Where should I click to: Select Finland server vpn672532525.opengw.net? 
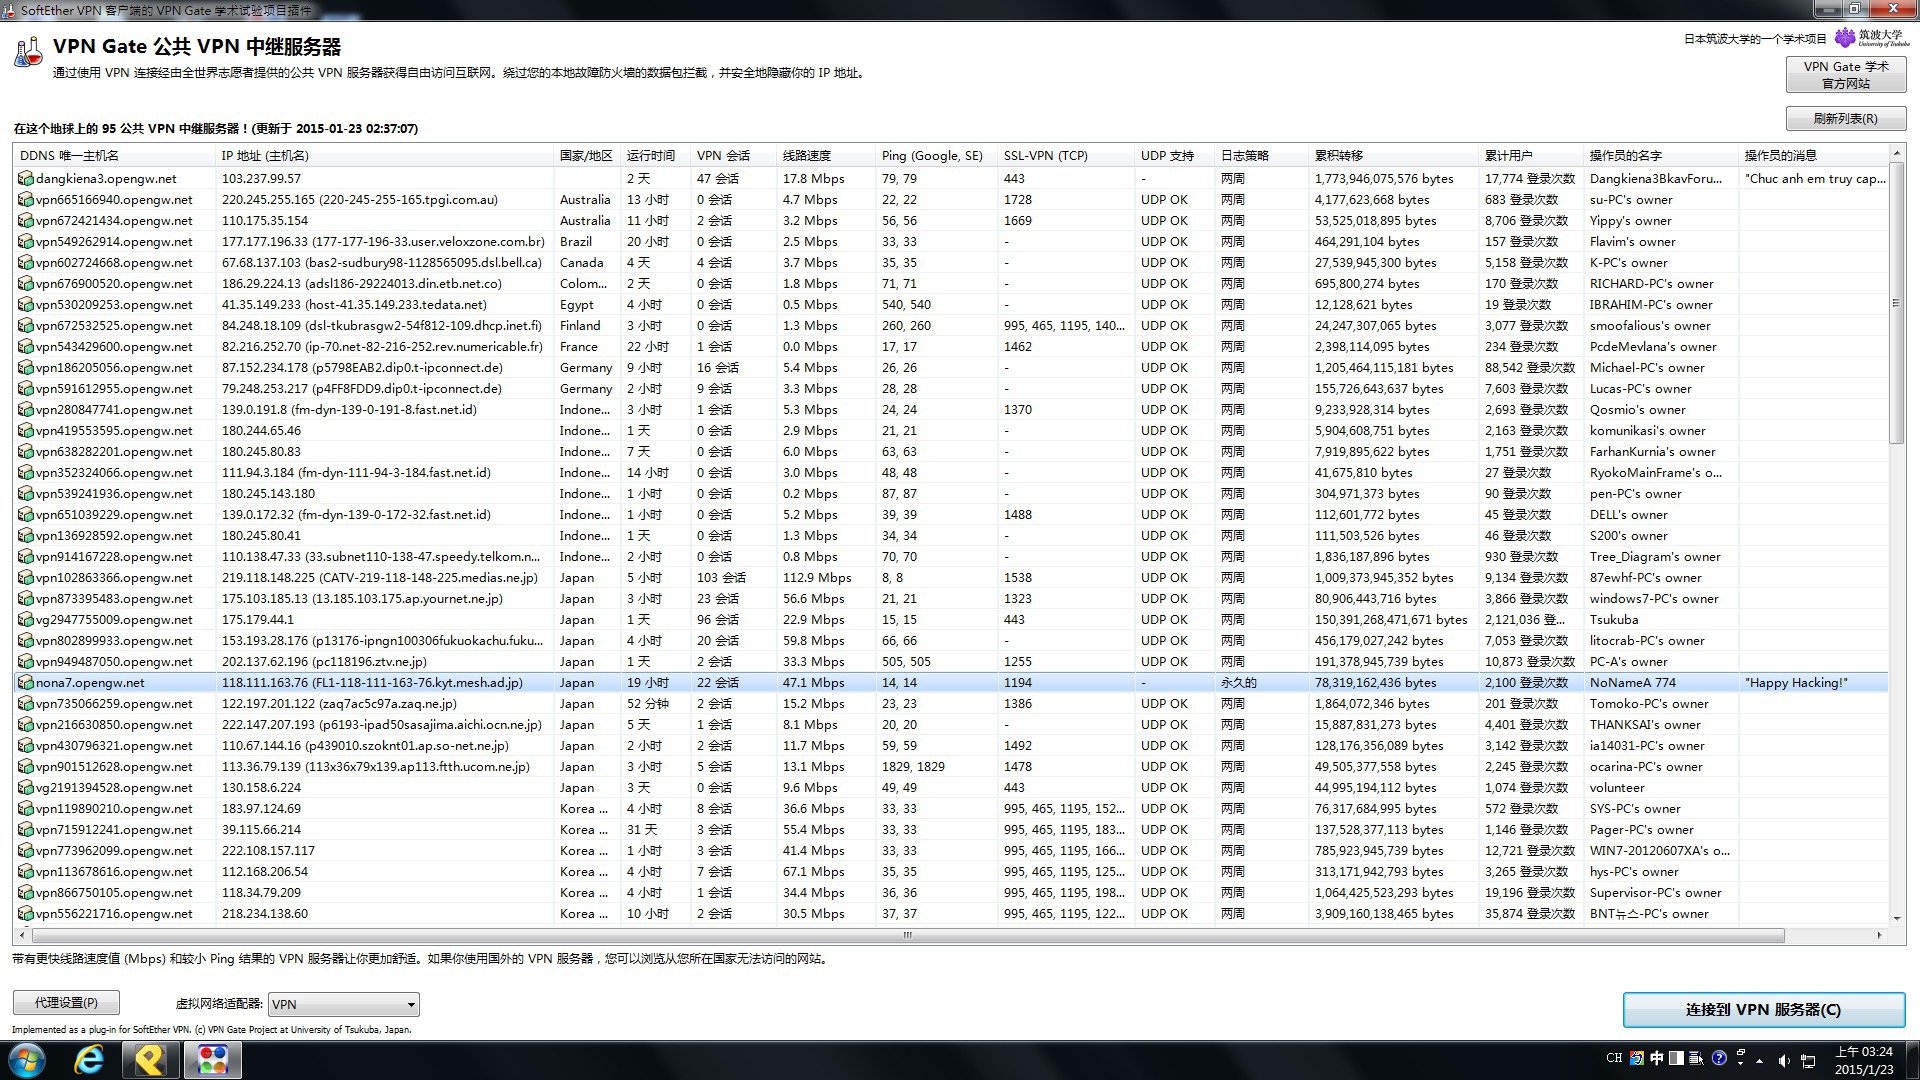click(951, 326)
